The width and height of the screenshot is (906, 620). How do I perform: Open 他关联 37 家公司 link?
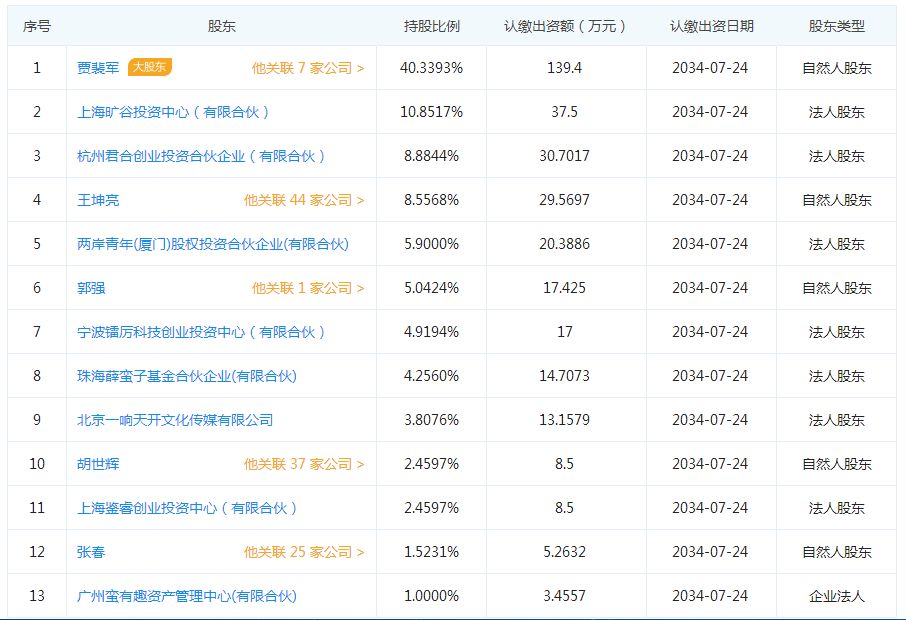coord(304,464)
